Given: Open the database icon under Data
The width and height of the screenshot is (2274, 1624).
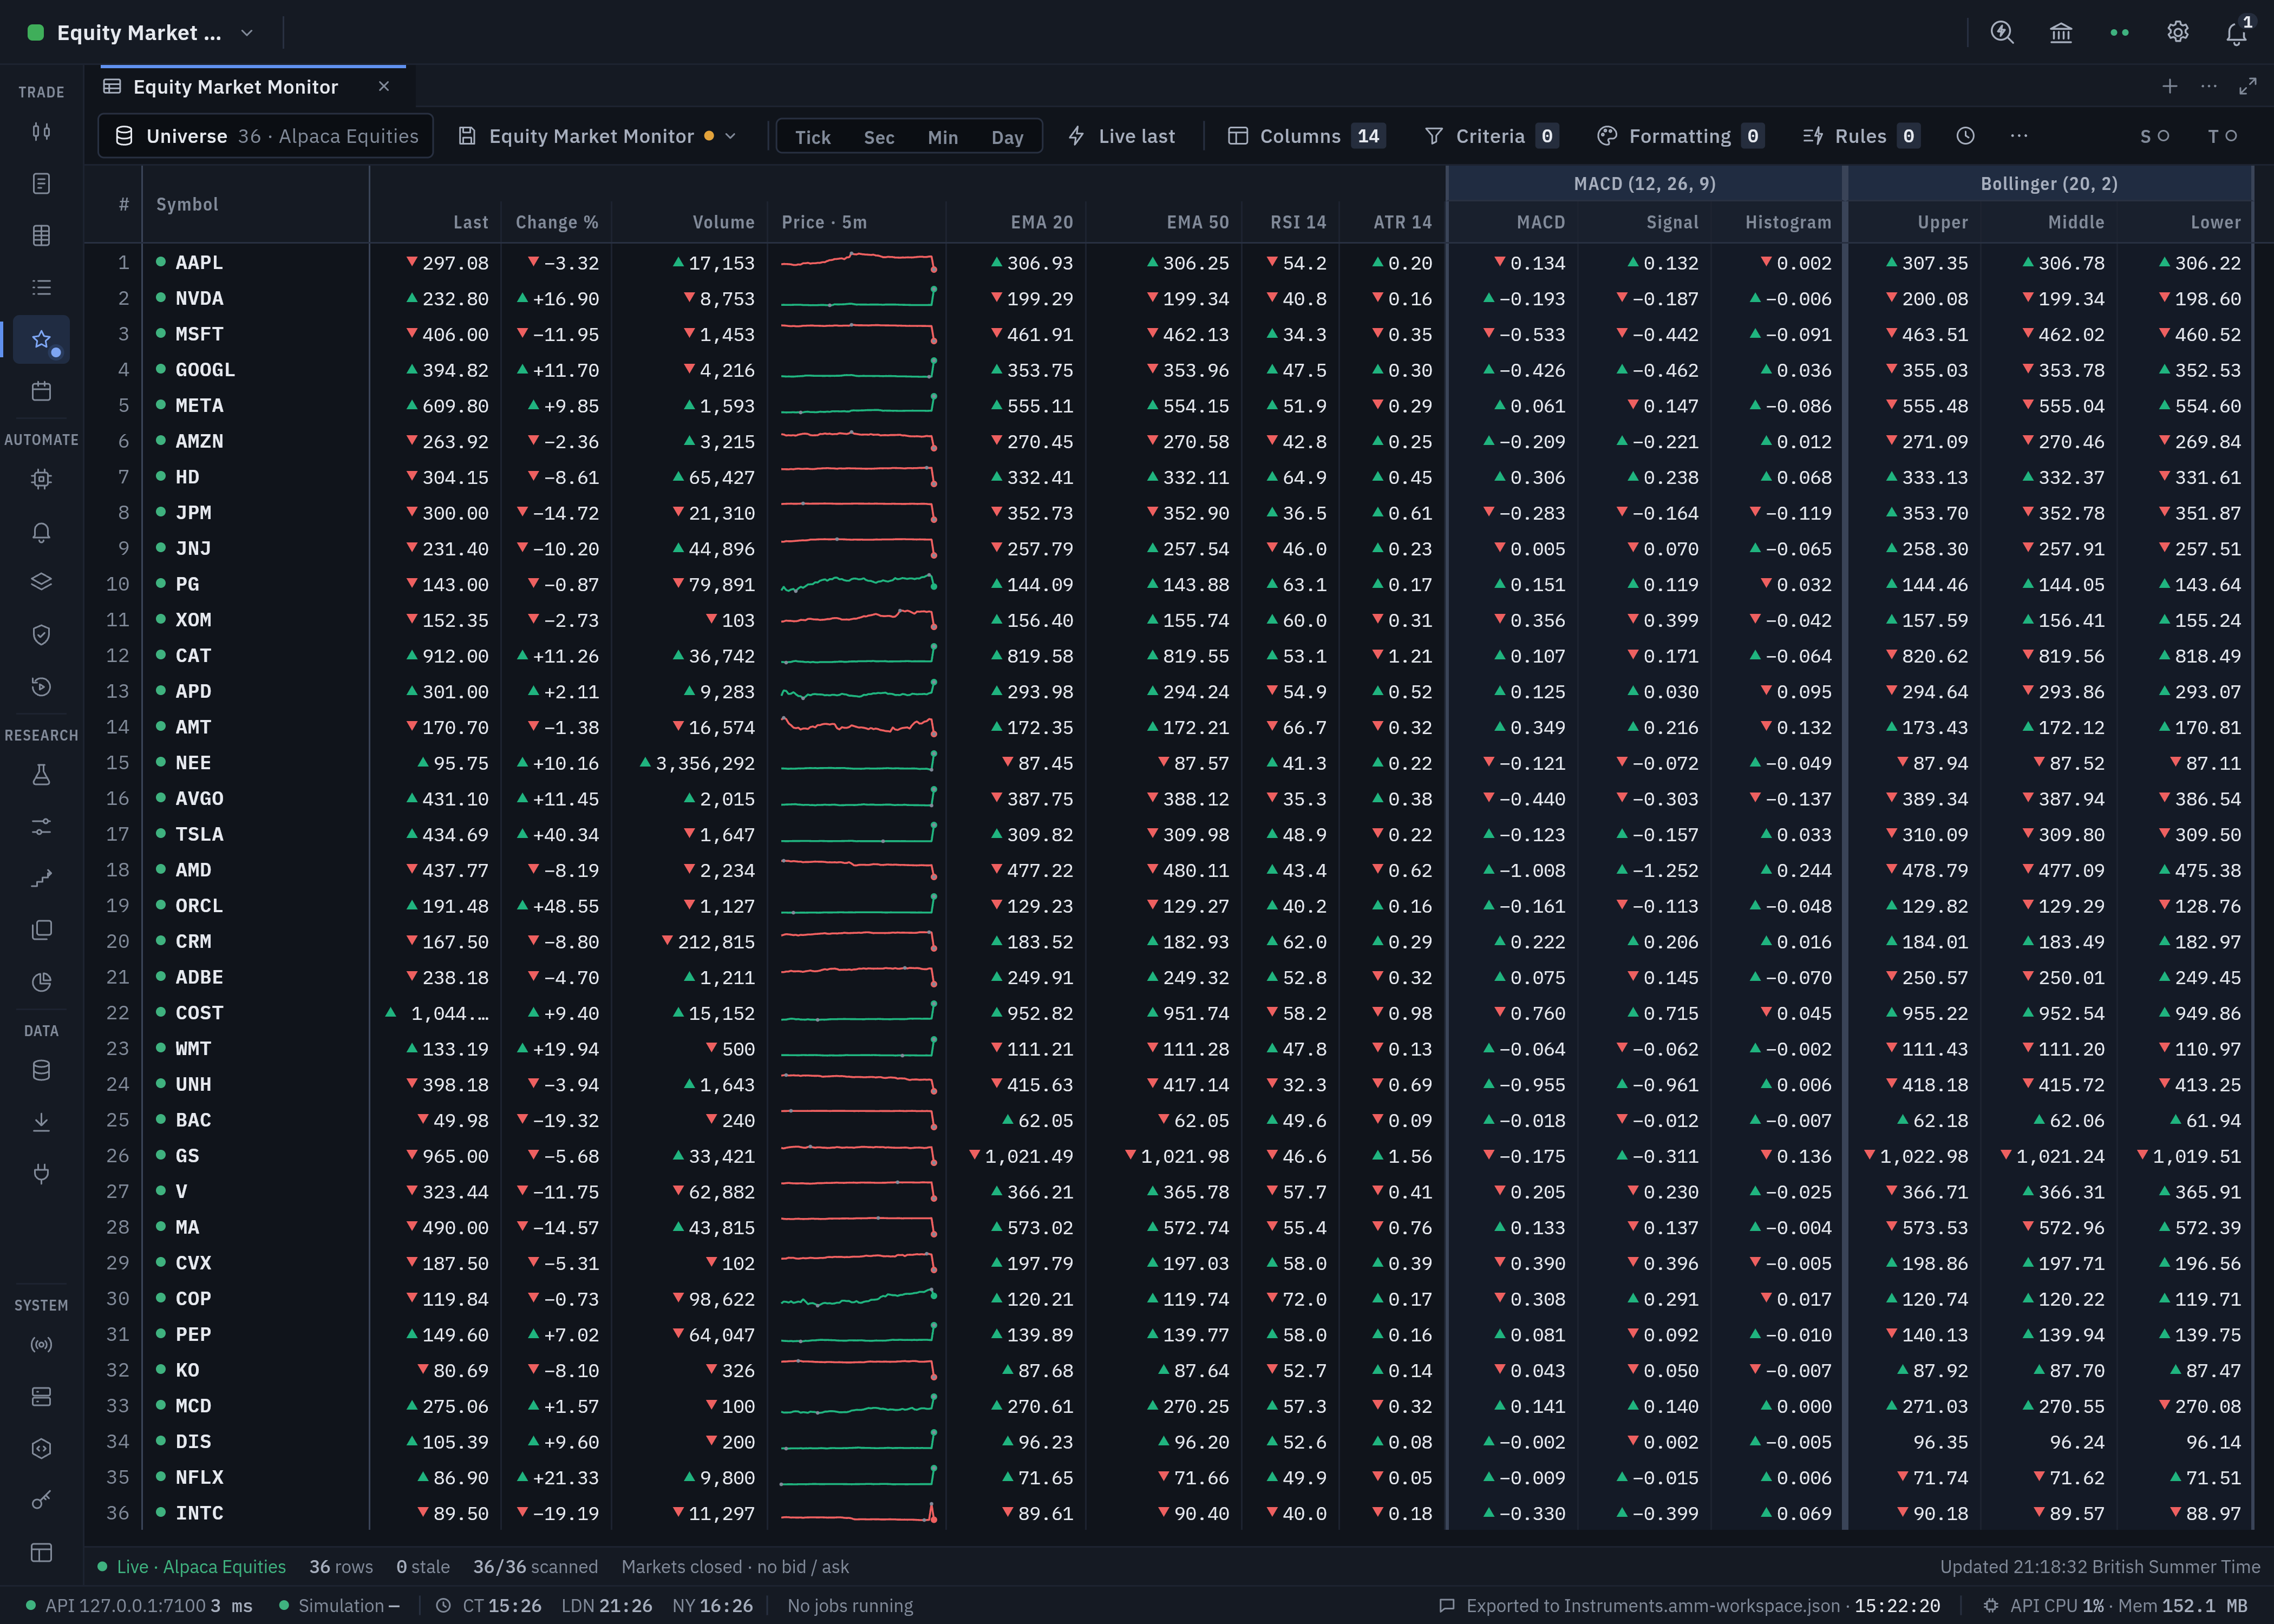Looking at the screenshot, I should tap(41, 1071).
